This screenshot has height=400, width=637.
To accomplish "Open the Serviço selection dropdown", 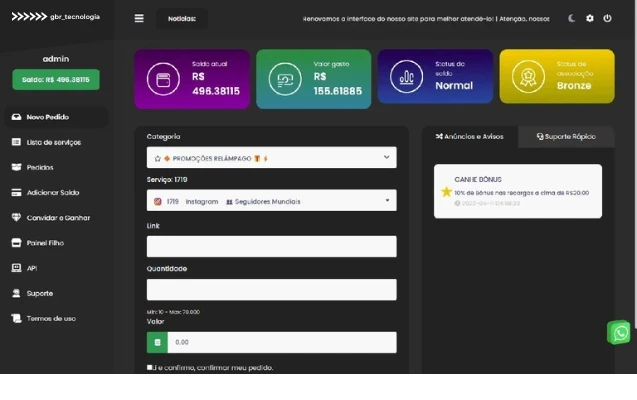I will click(x=271, y=201).
